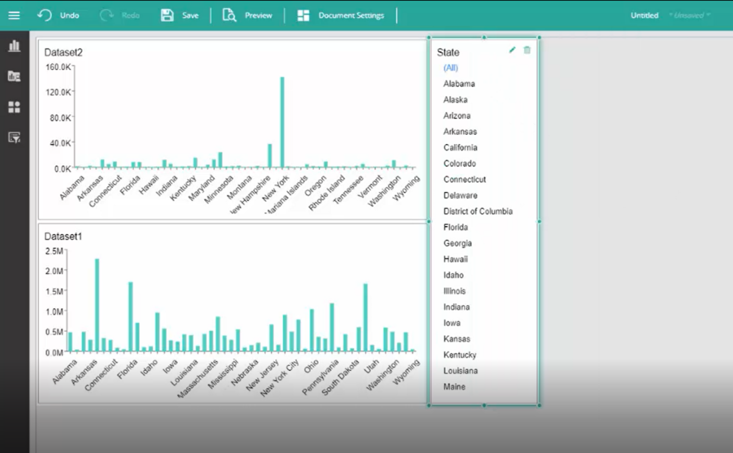Delete the State filter with trash icon
Screen dimensions: 733x453
coord(528,50)
